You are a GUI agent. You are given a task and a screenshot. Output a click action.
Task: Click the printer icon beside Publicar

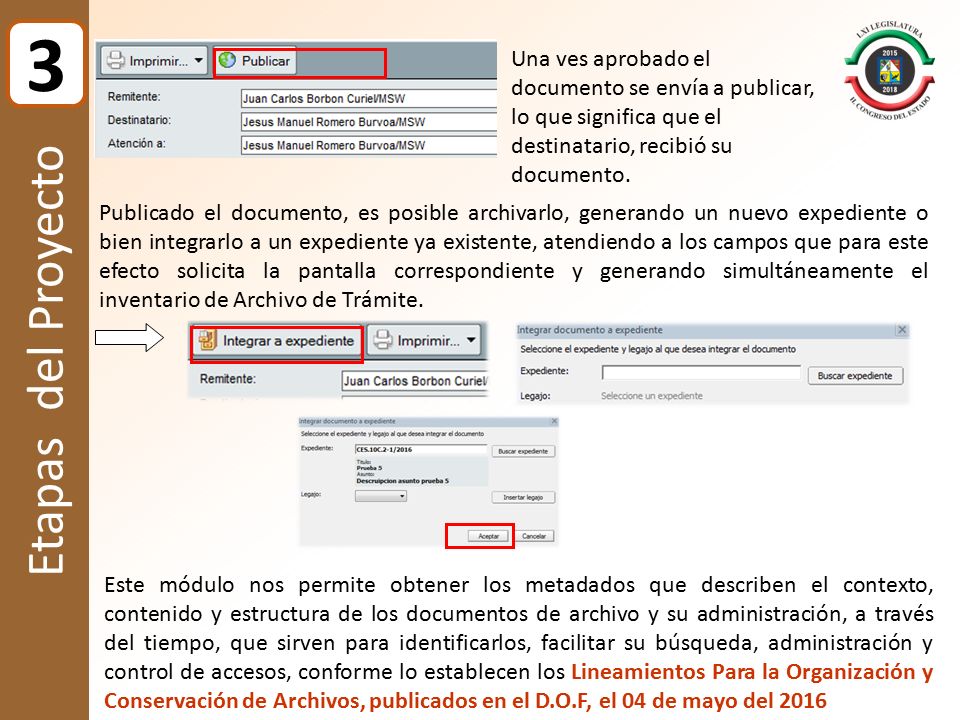pyautogui.click(x=115, y=61)
